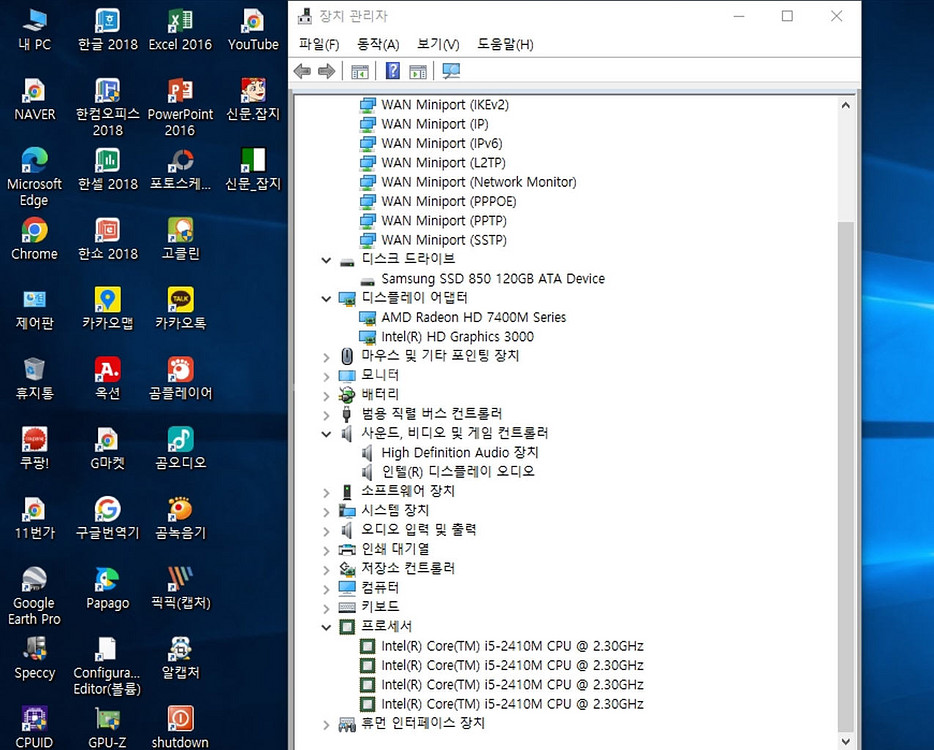Select the 제어판 control panel icon
The width and height of the screenshot is (934, 750).
point(35,309)
